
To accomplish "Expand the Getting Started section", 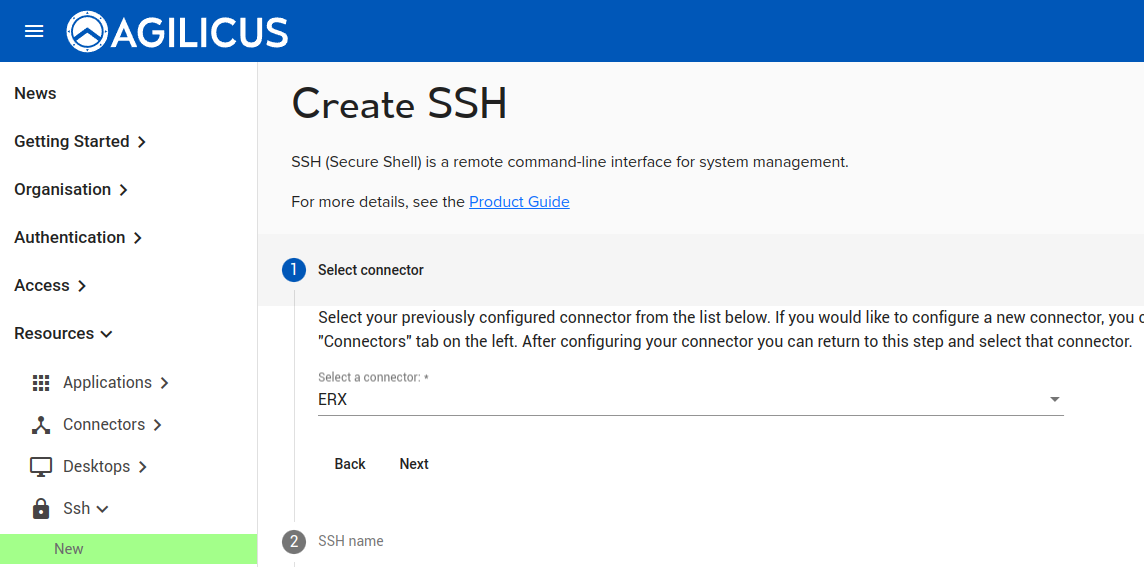I will (x=80, y=142).
